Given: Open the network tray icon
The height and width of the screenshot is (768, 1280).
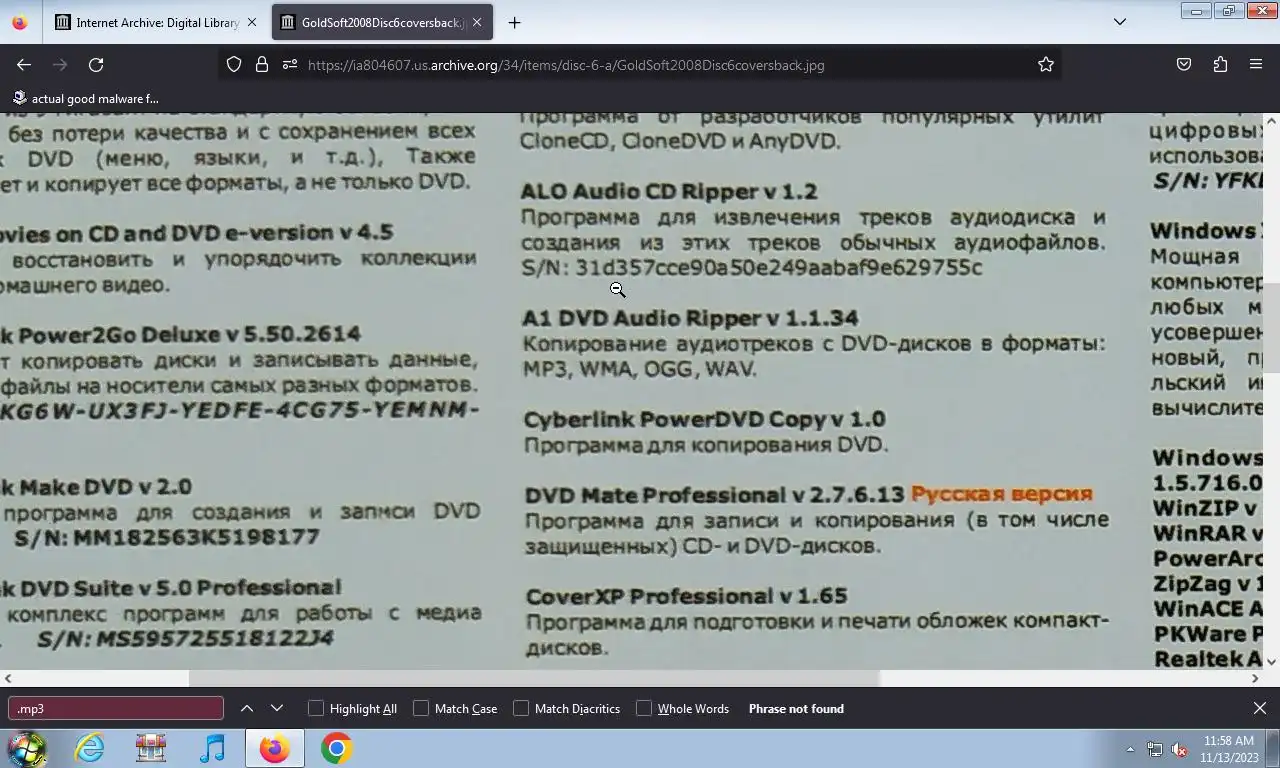Looking at the screenshot, I should [x=1155, y=749].
